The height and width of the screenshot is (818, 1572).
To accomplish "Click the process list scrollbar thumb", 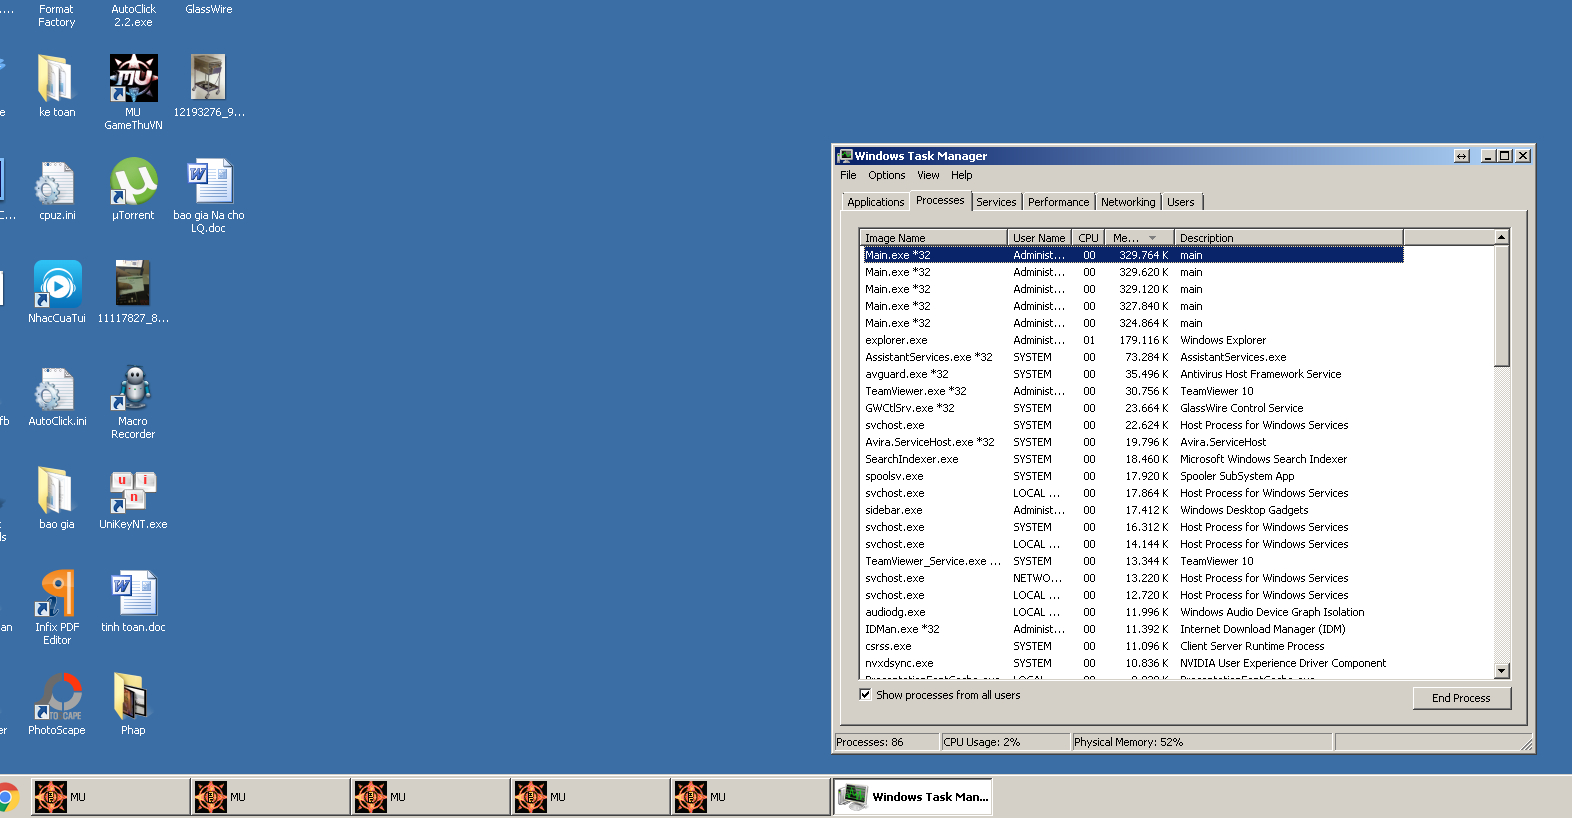I will (x=1501, y=305).
